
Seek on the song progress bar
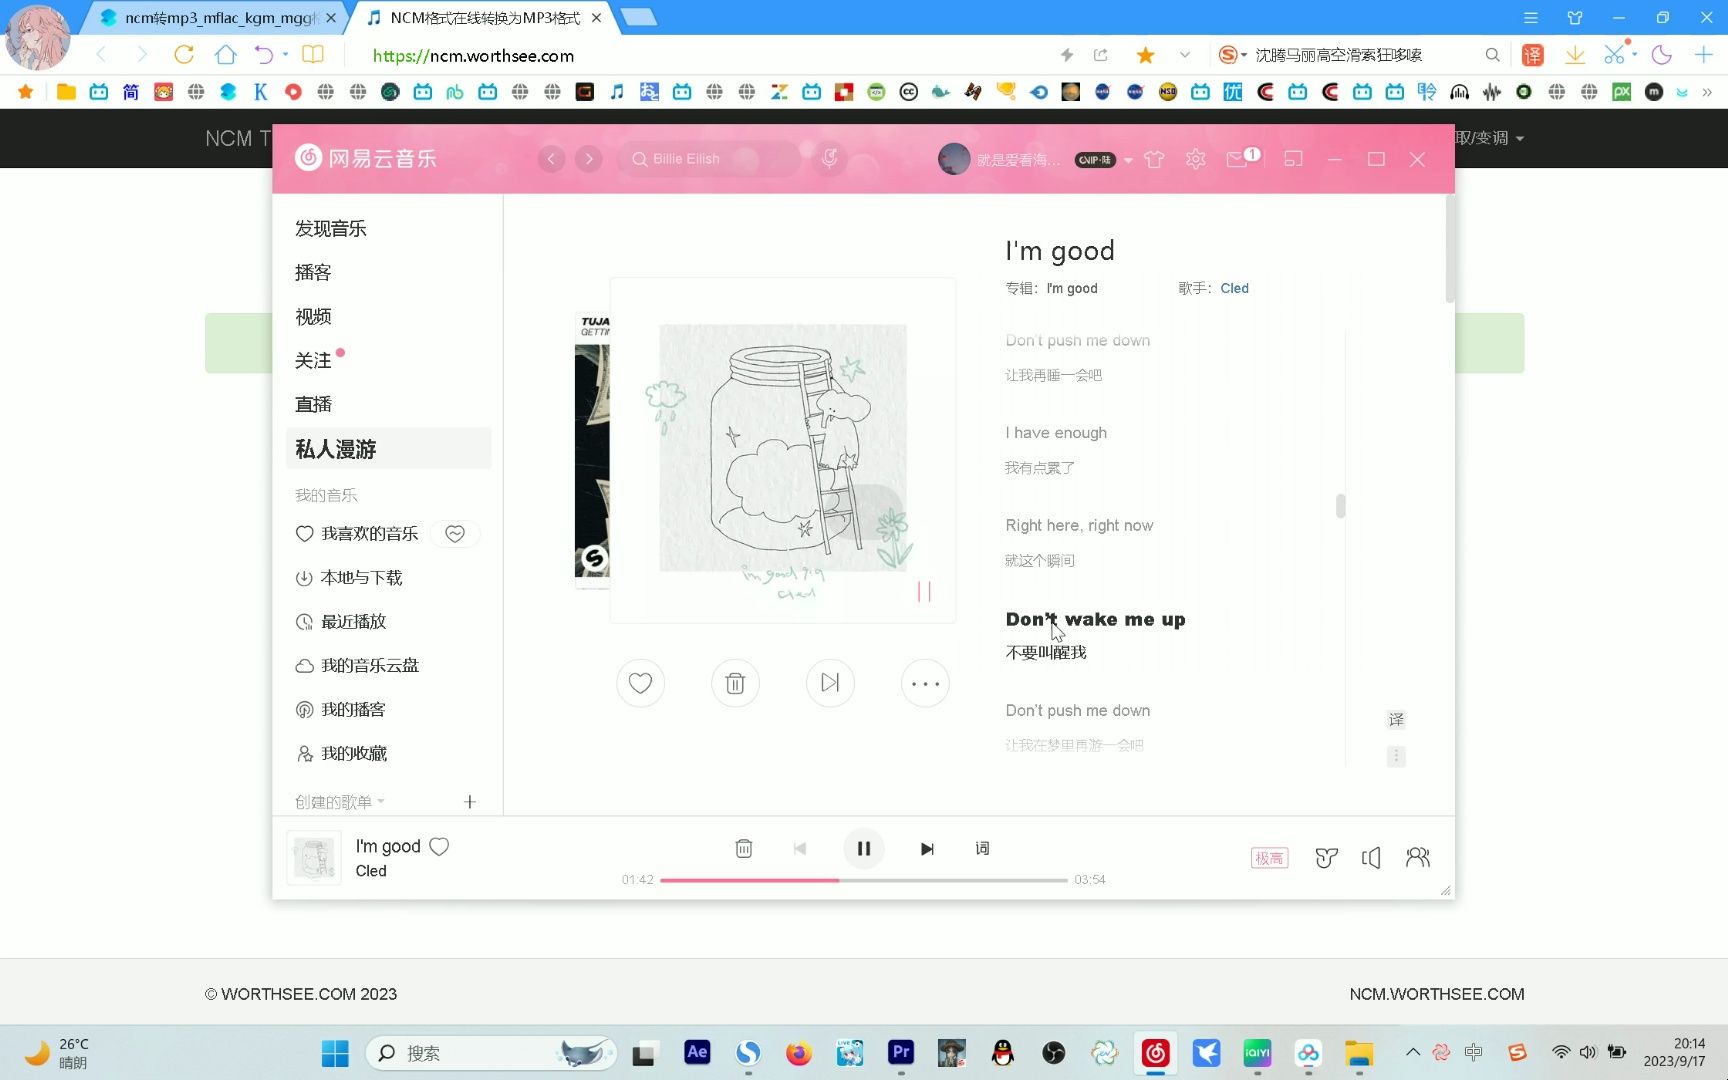(864, 880)
